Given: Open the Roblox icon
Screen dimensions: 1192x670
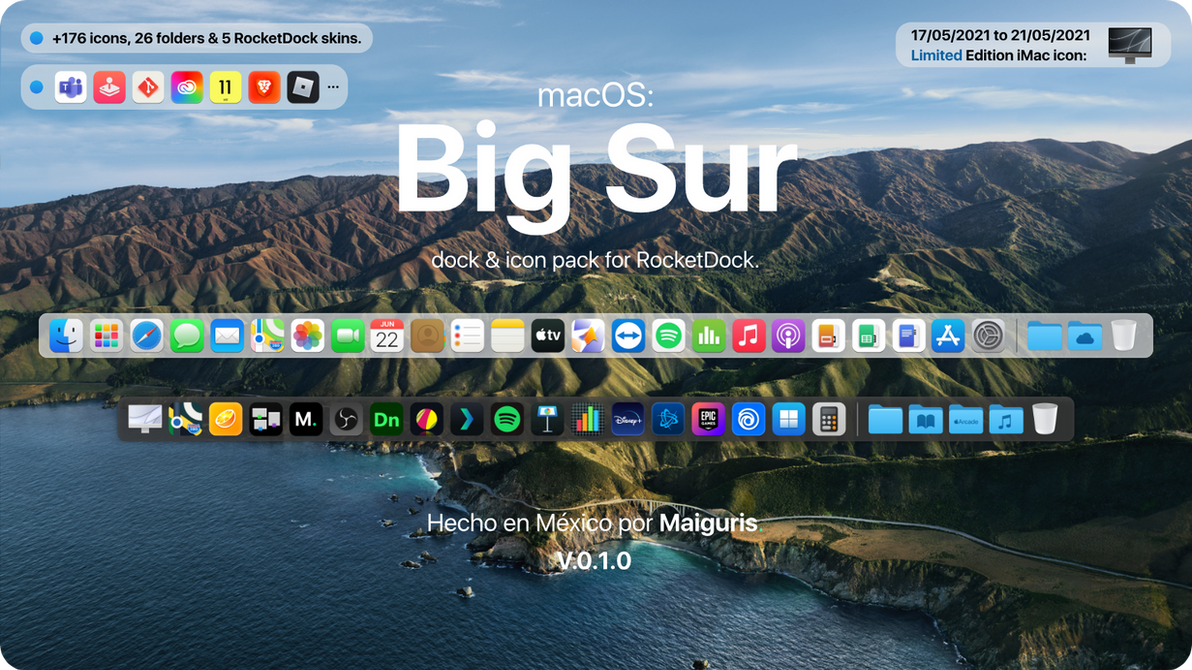Looking at the screenshot, I should [x=303, y=87].
